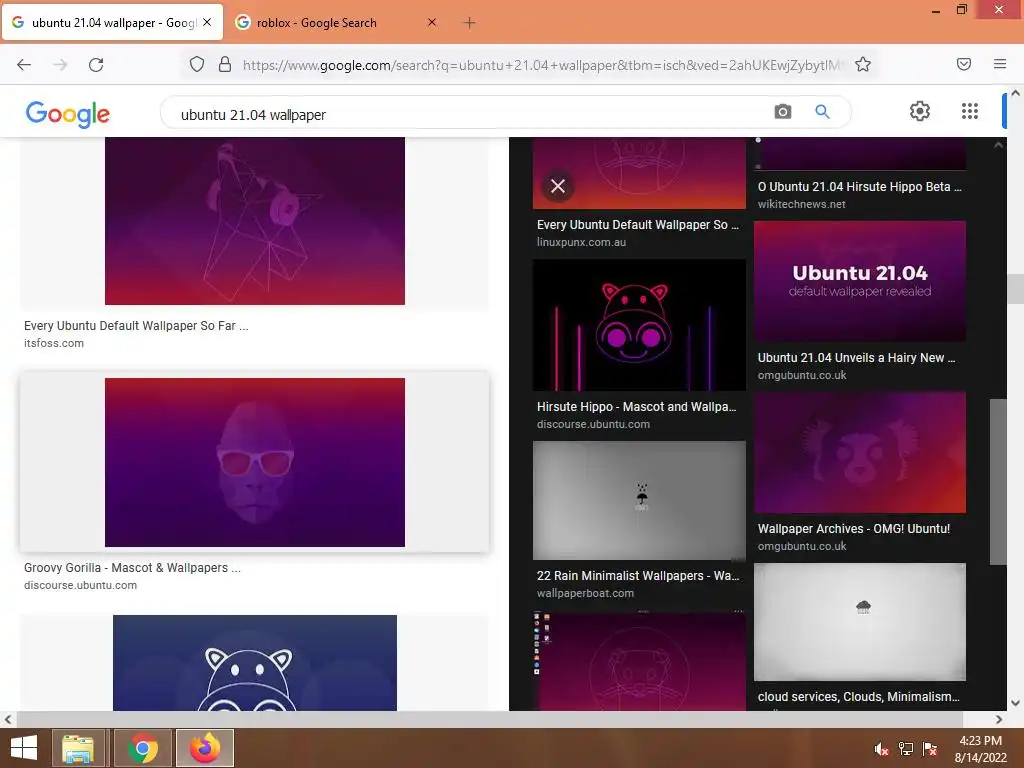Launch Google Chrome from the taskbar
The height and width of the screenshot is (768, 1024).
click(x=142, y=748)
